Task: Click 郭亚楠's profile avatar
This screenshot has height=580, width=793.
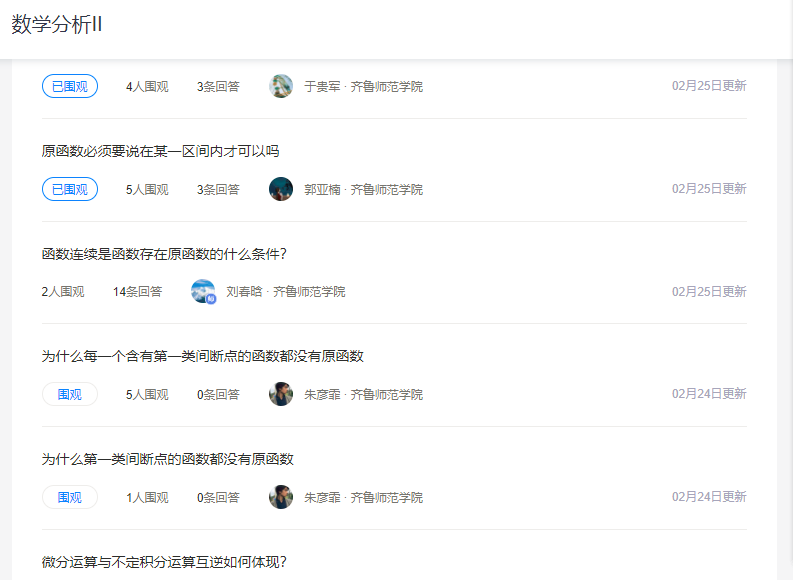Action: pyautogui.click(x=281, y=189)
